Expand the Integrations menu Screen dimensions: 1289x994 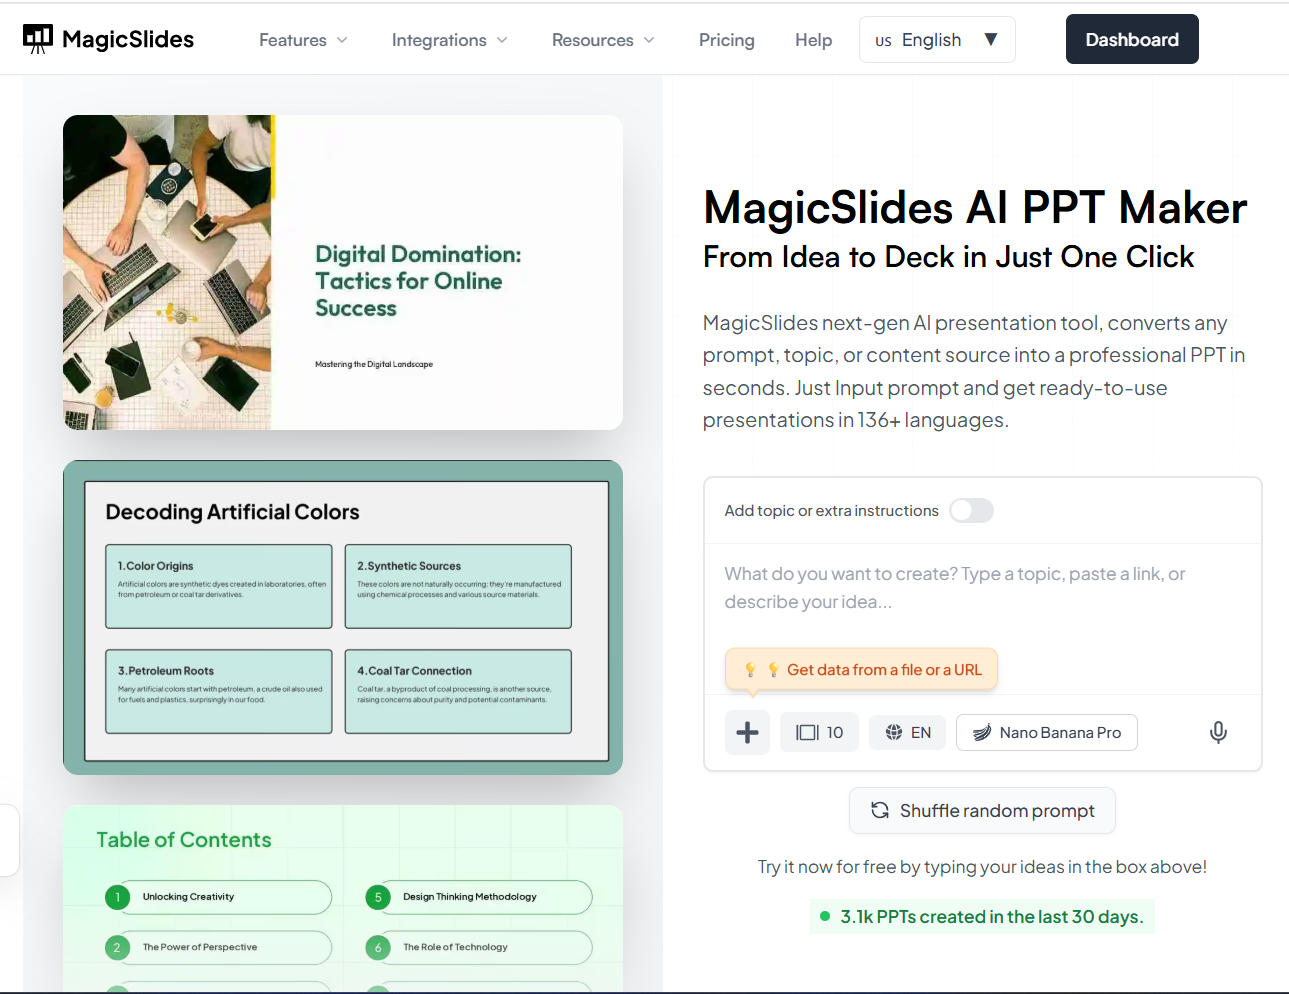pyautogui.click(x=450, y=40)
